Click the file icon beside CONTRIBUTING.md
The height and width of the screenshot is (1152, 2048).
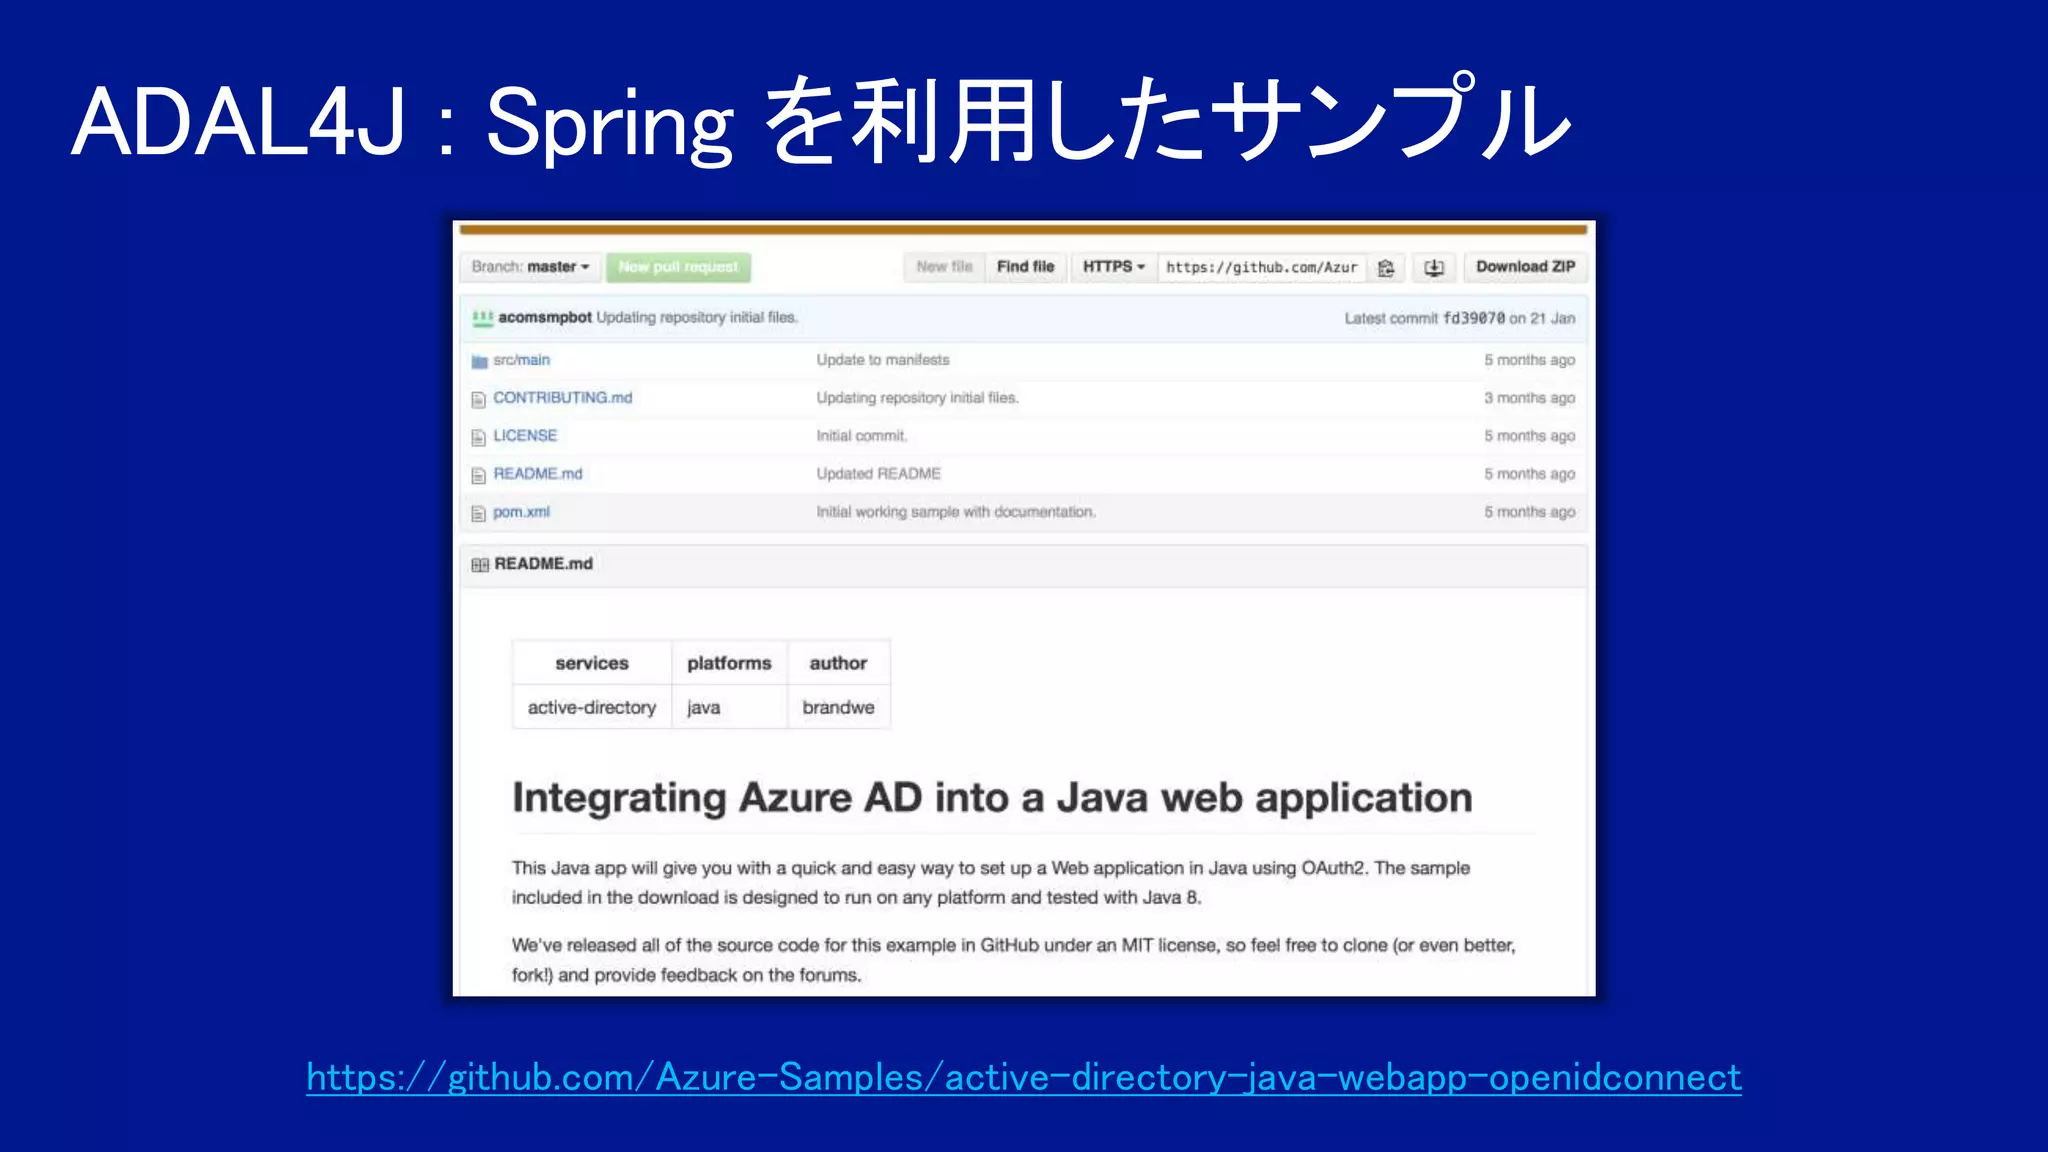pos(479,399)
